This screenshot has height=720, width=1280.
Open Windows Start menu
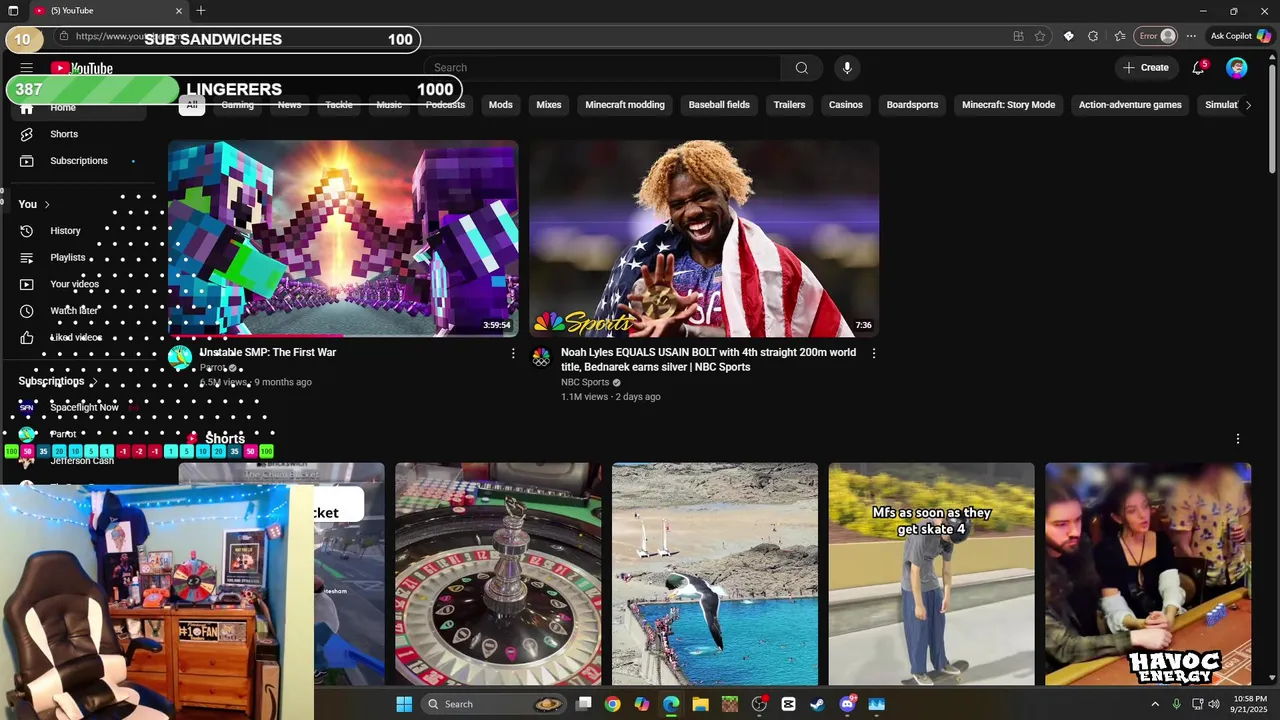point(404,704)
